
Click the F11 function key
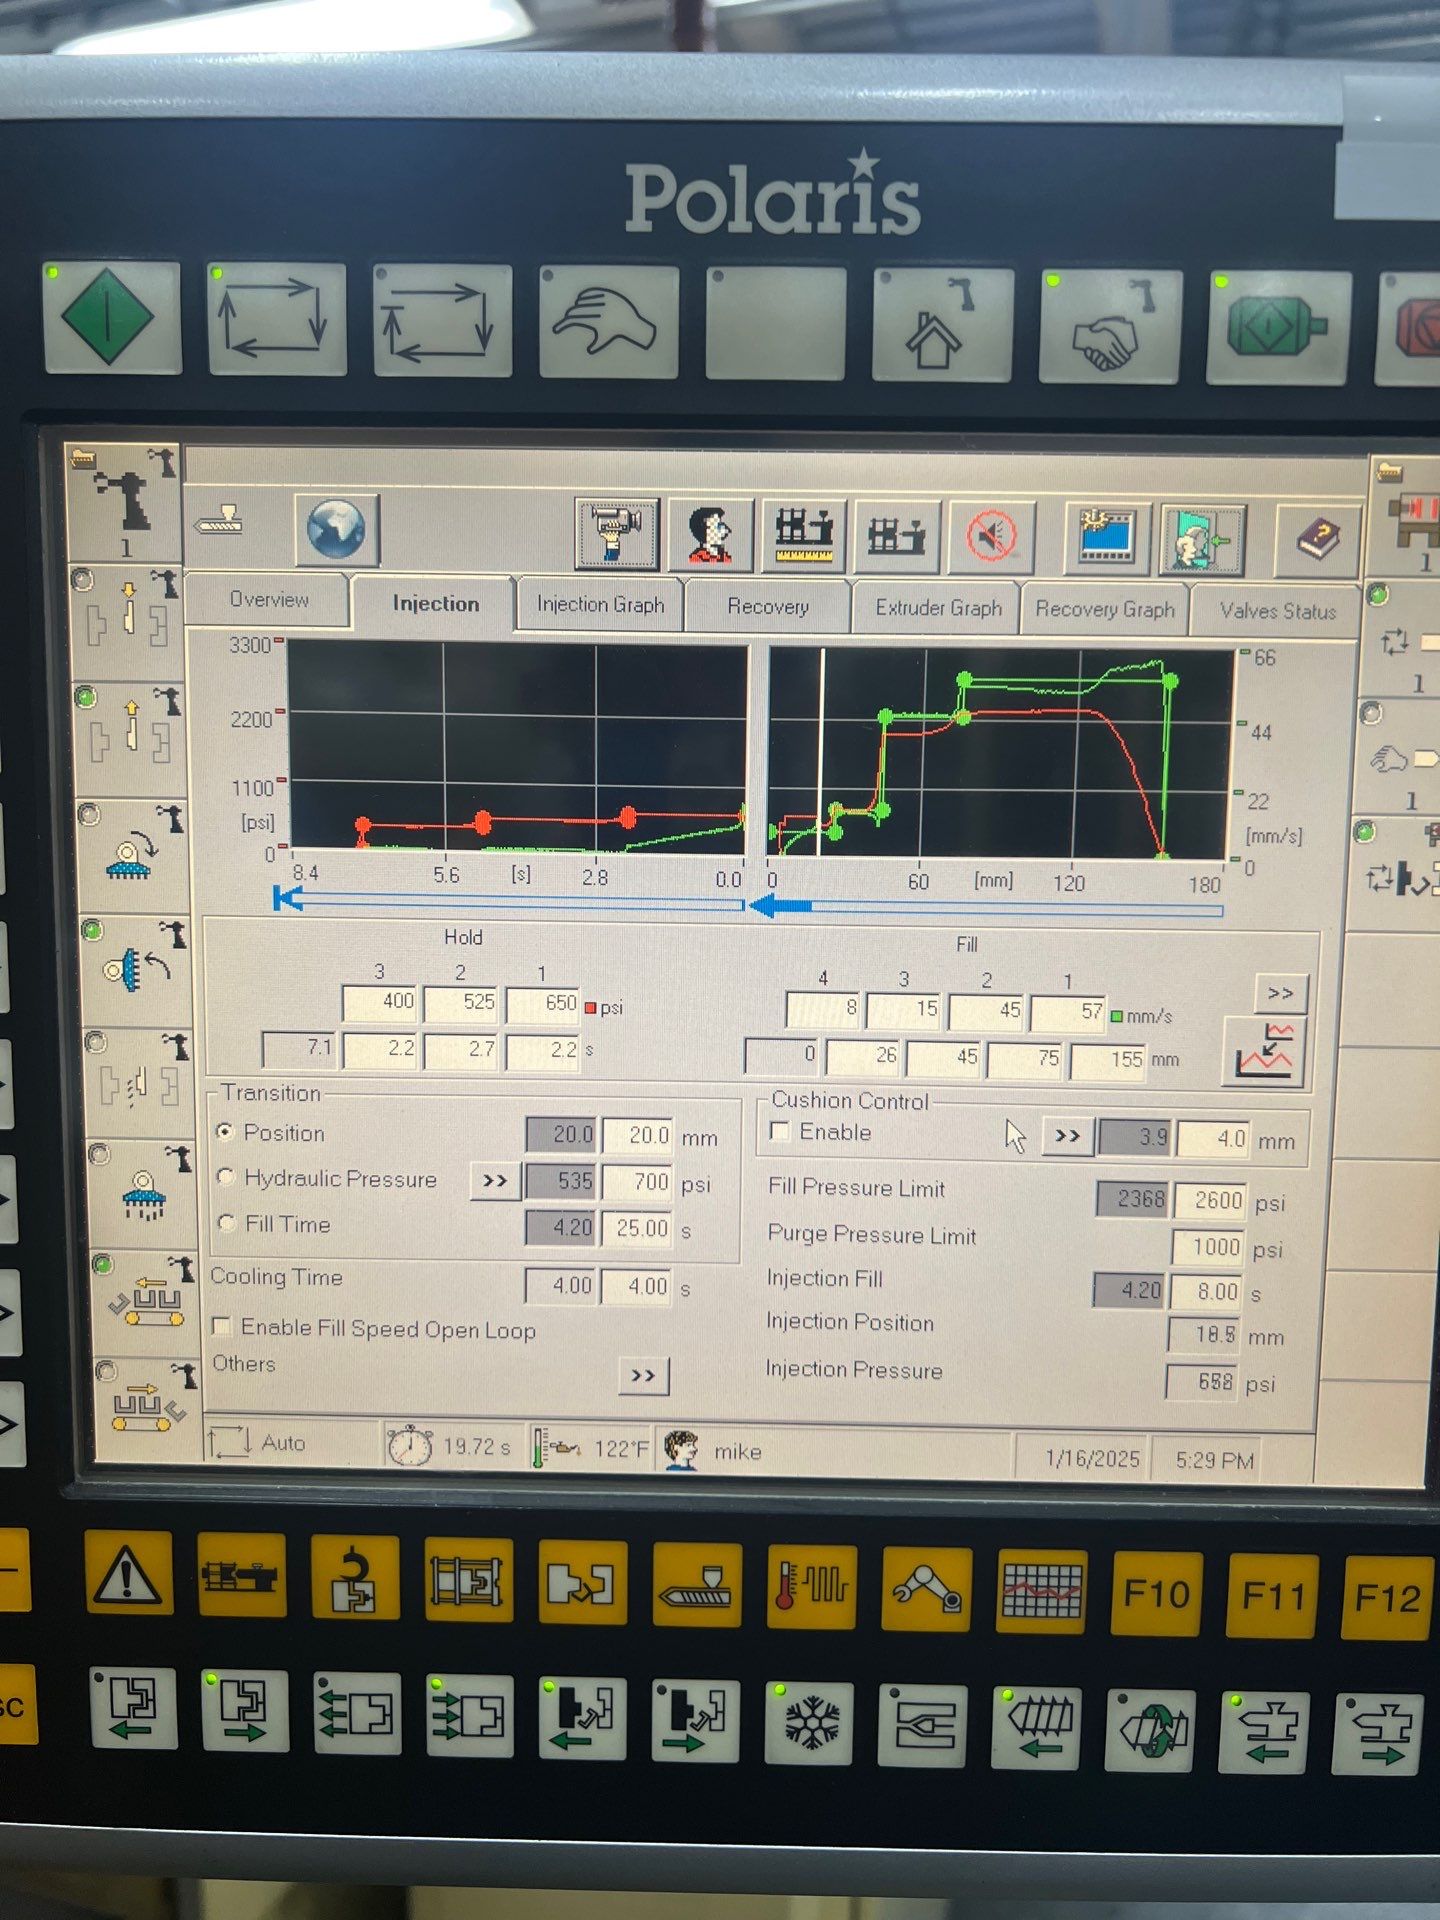click(1272, 1595)
